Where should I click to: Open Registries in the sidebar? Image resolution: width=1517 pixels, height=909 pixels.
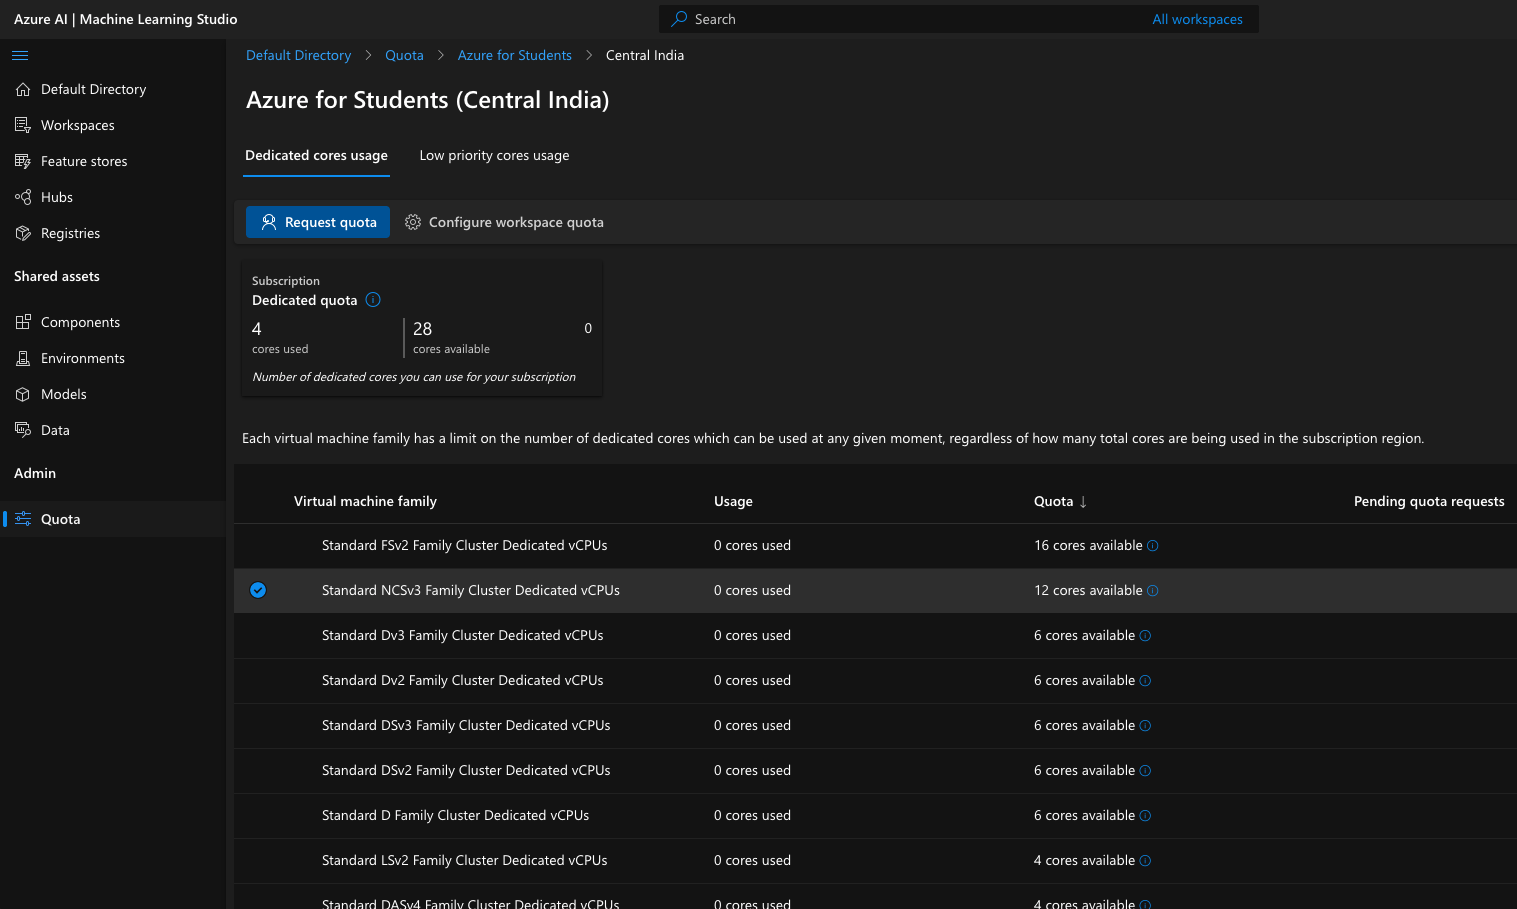(x=112, y=233)
